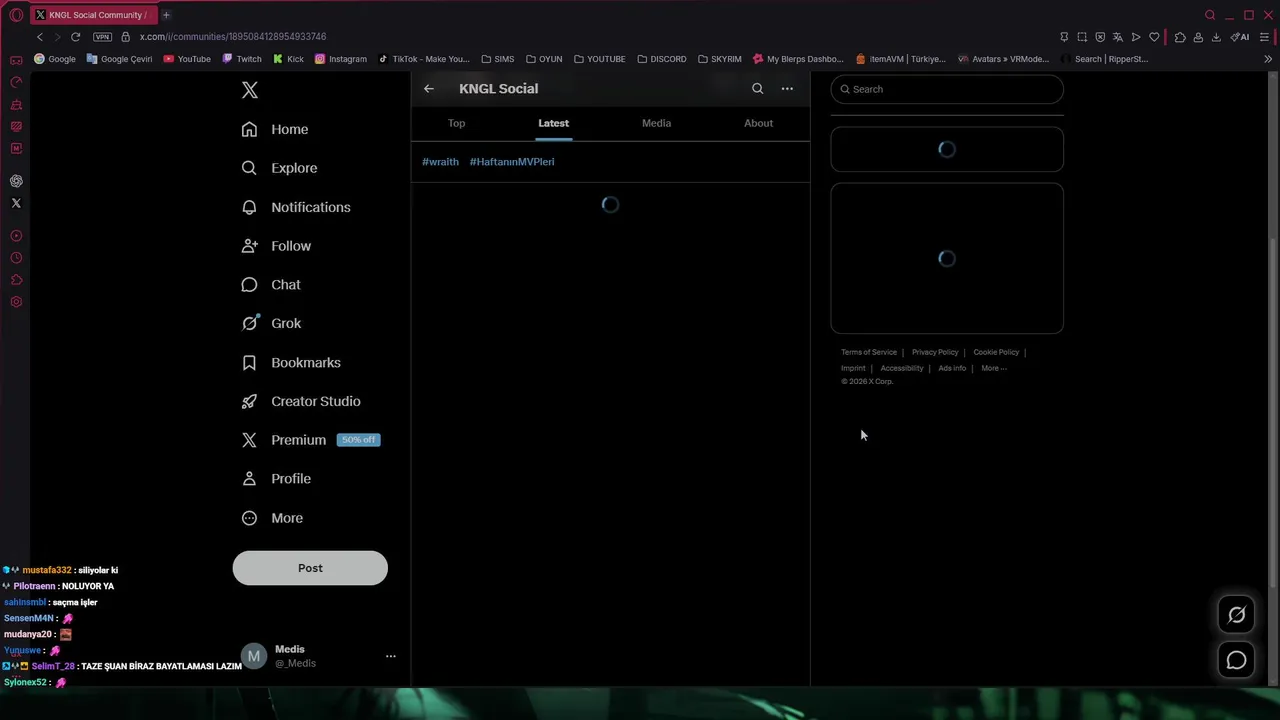Image resolution: width=1280 pixels, height=720 pixels.
Task: Open the Easy Setup sliders icon
Action: pos(1265,37)
